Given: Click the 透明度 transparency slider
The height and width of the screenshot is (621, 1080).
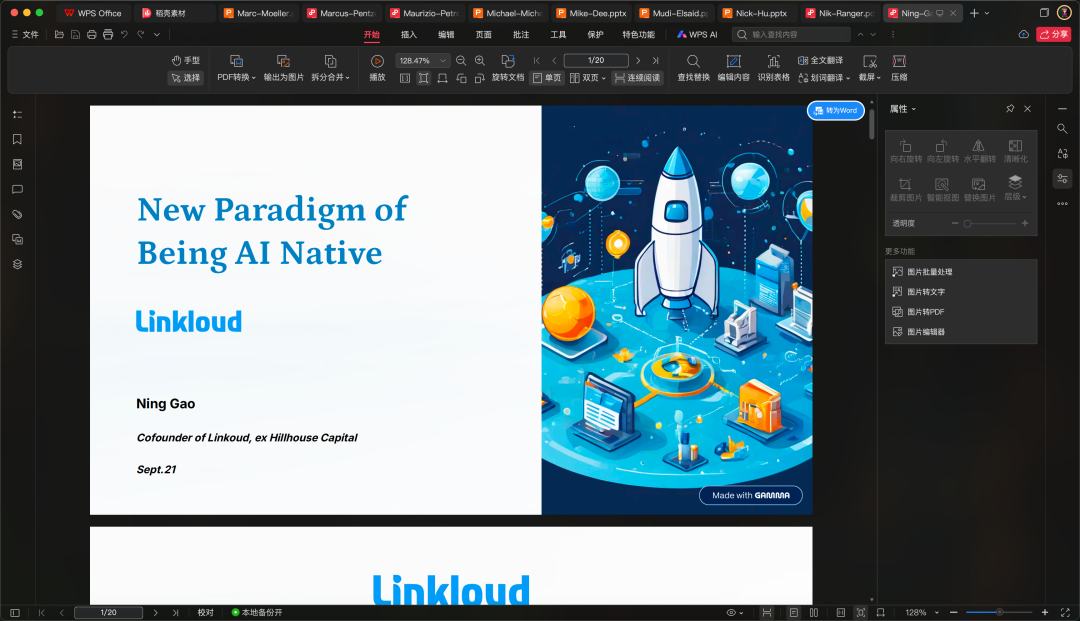Looking at the screenshot, I should [x=990, y=223].
